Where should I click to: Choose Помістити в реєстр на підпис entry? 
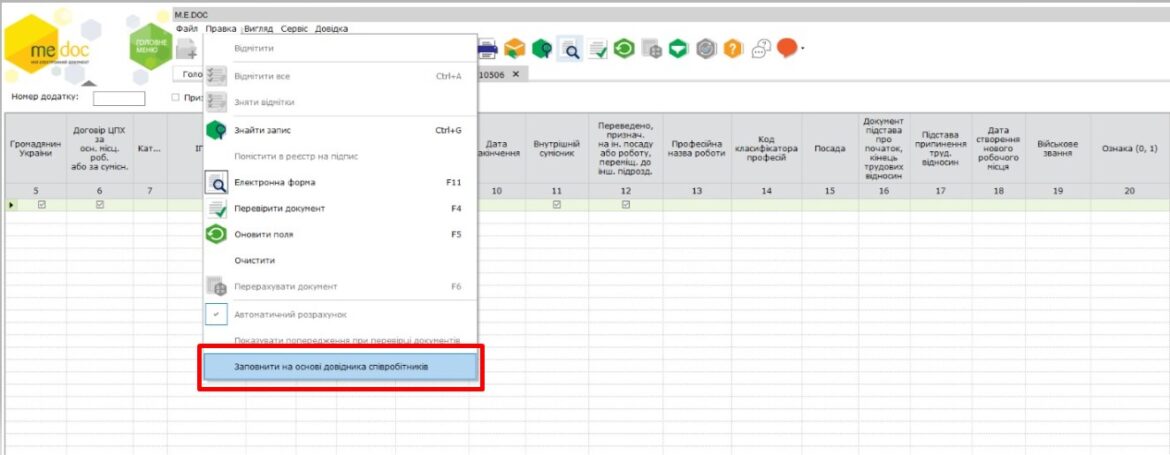(x=340, y=157)
